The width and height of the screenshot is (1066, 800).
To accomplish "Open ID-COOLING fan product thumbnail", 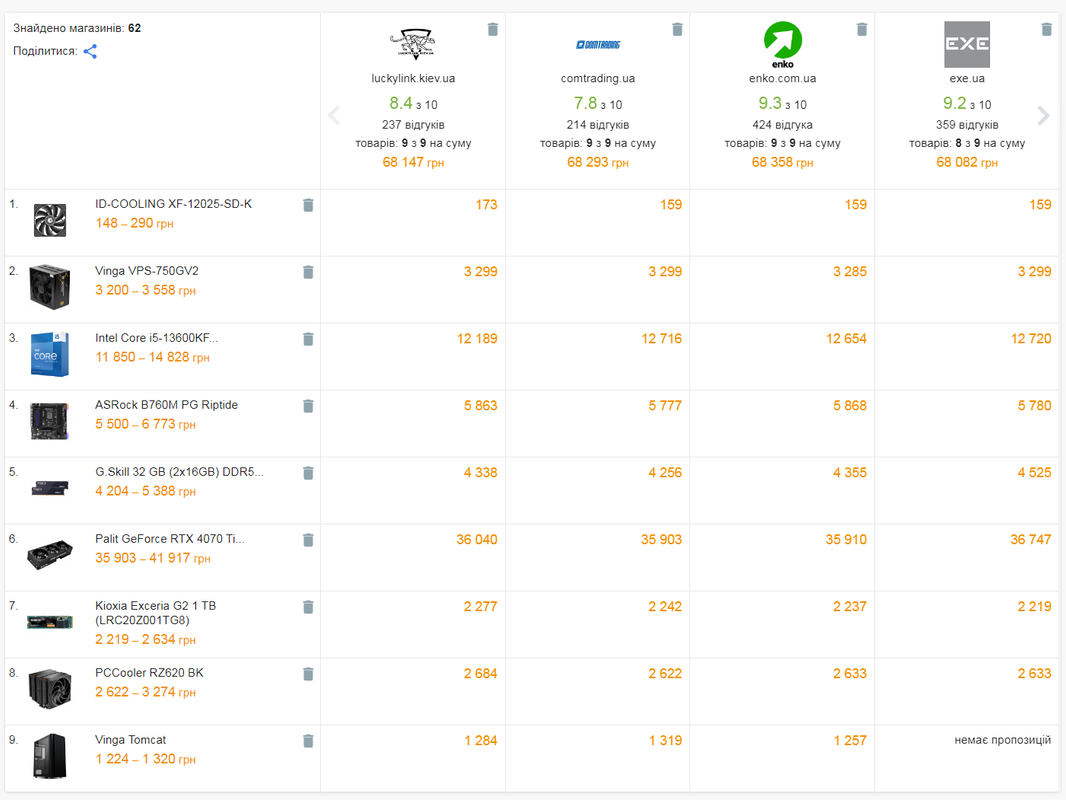I will (x=50, y=220).
